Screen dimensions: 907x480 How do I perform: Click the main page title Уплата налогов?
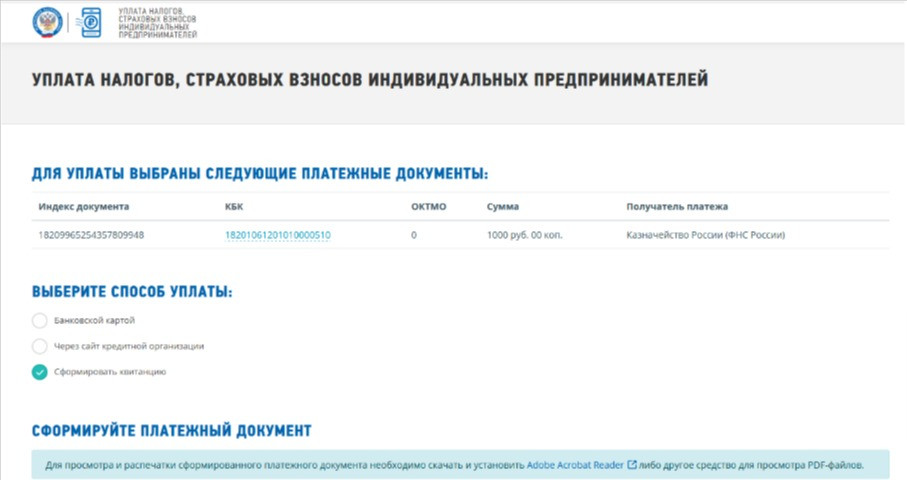370,79
